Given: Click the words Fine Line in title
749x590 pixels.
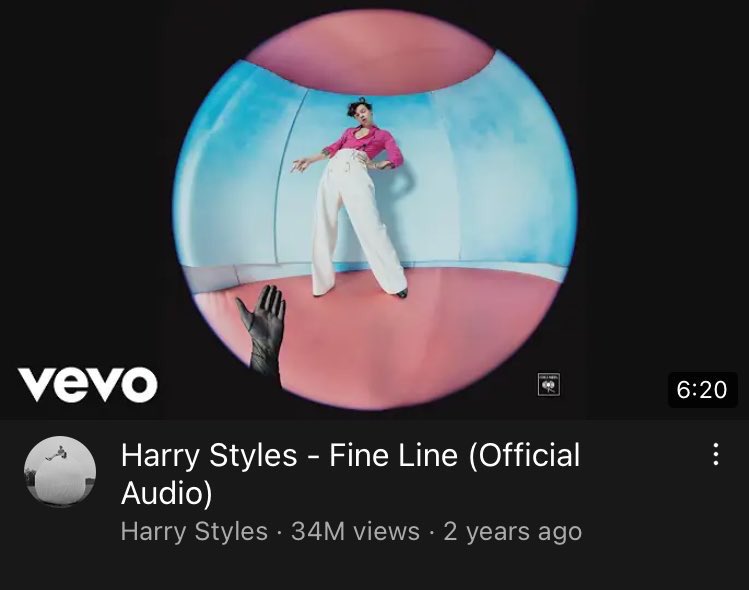Looking at the screenshot, I should pos(393,455).
